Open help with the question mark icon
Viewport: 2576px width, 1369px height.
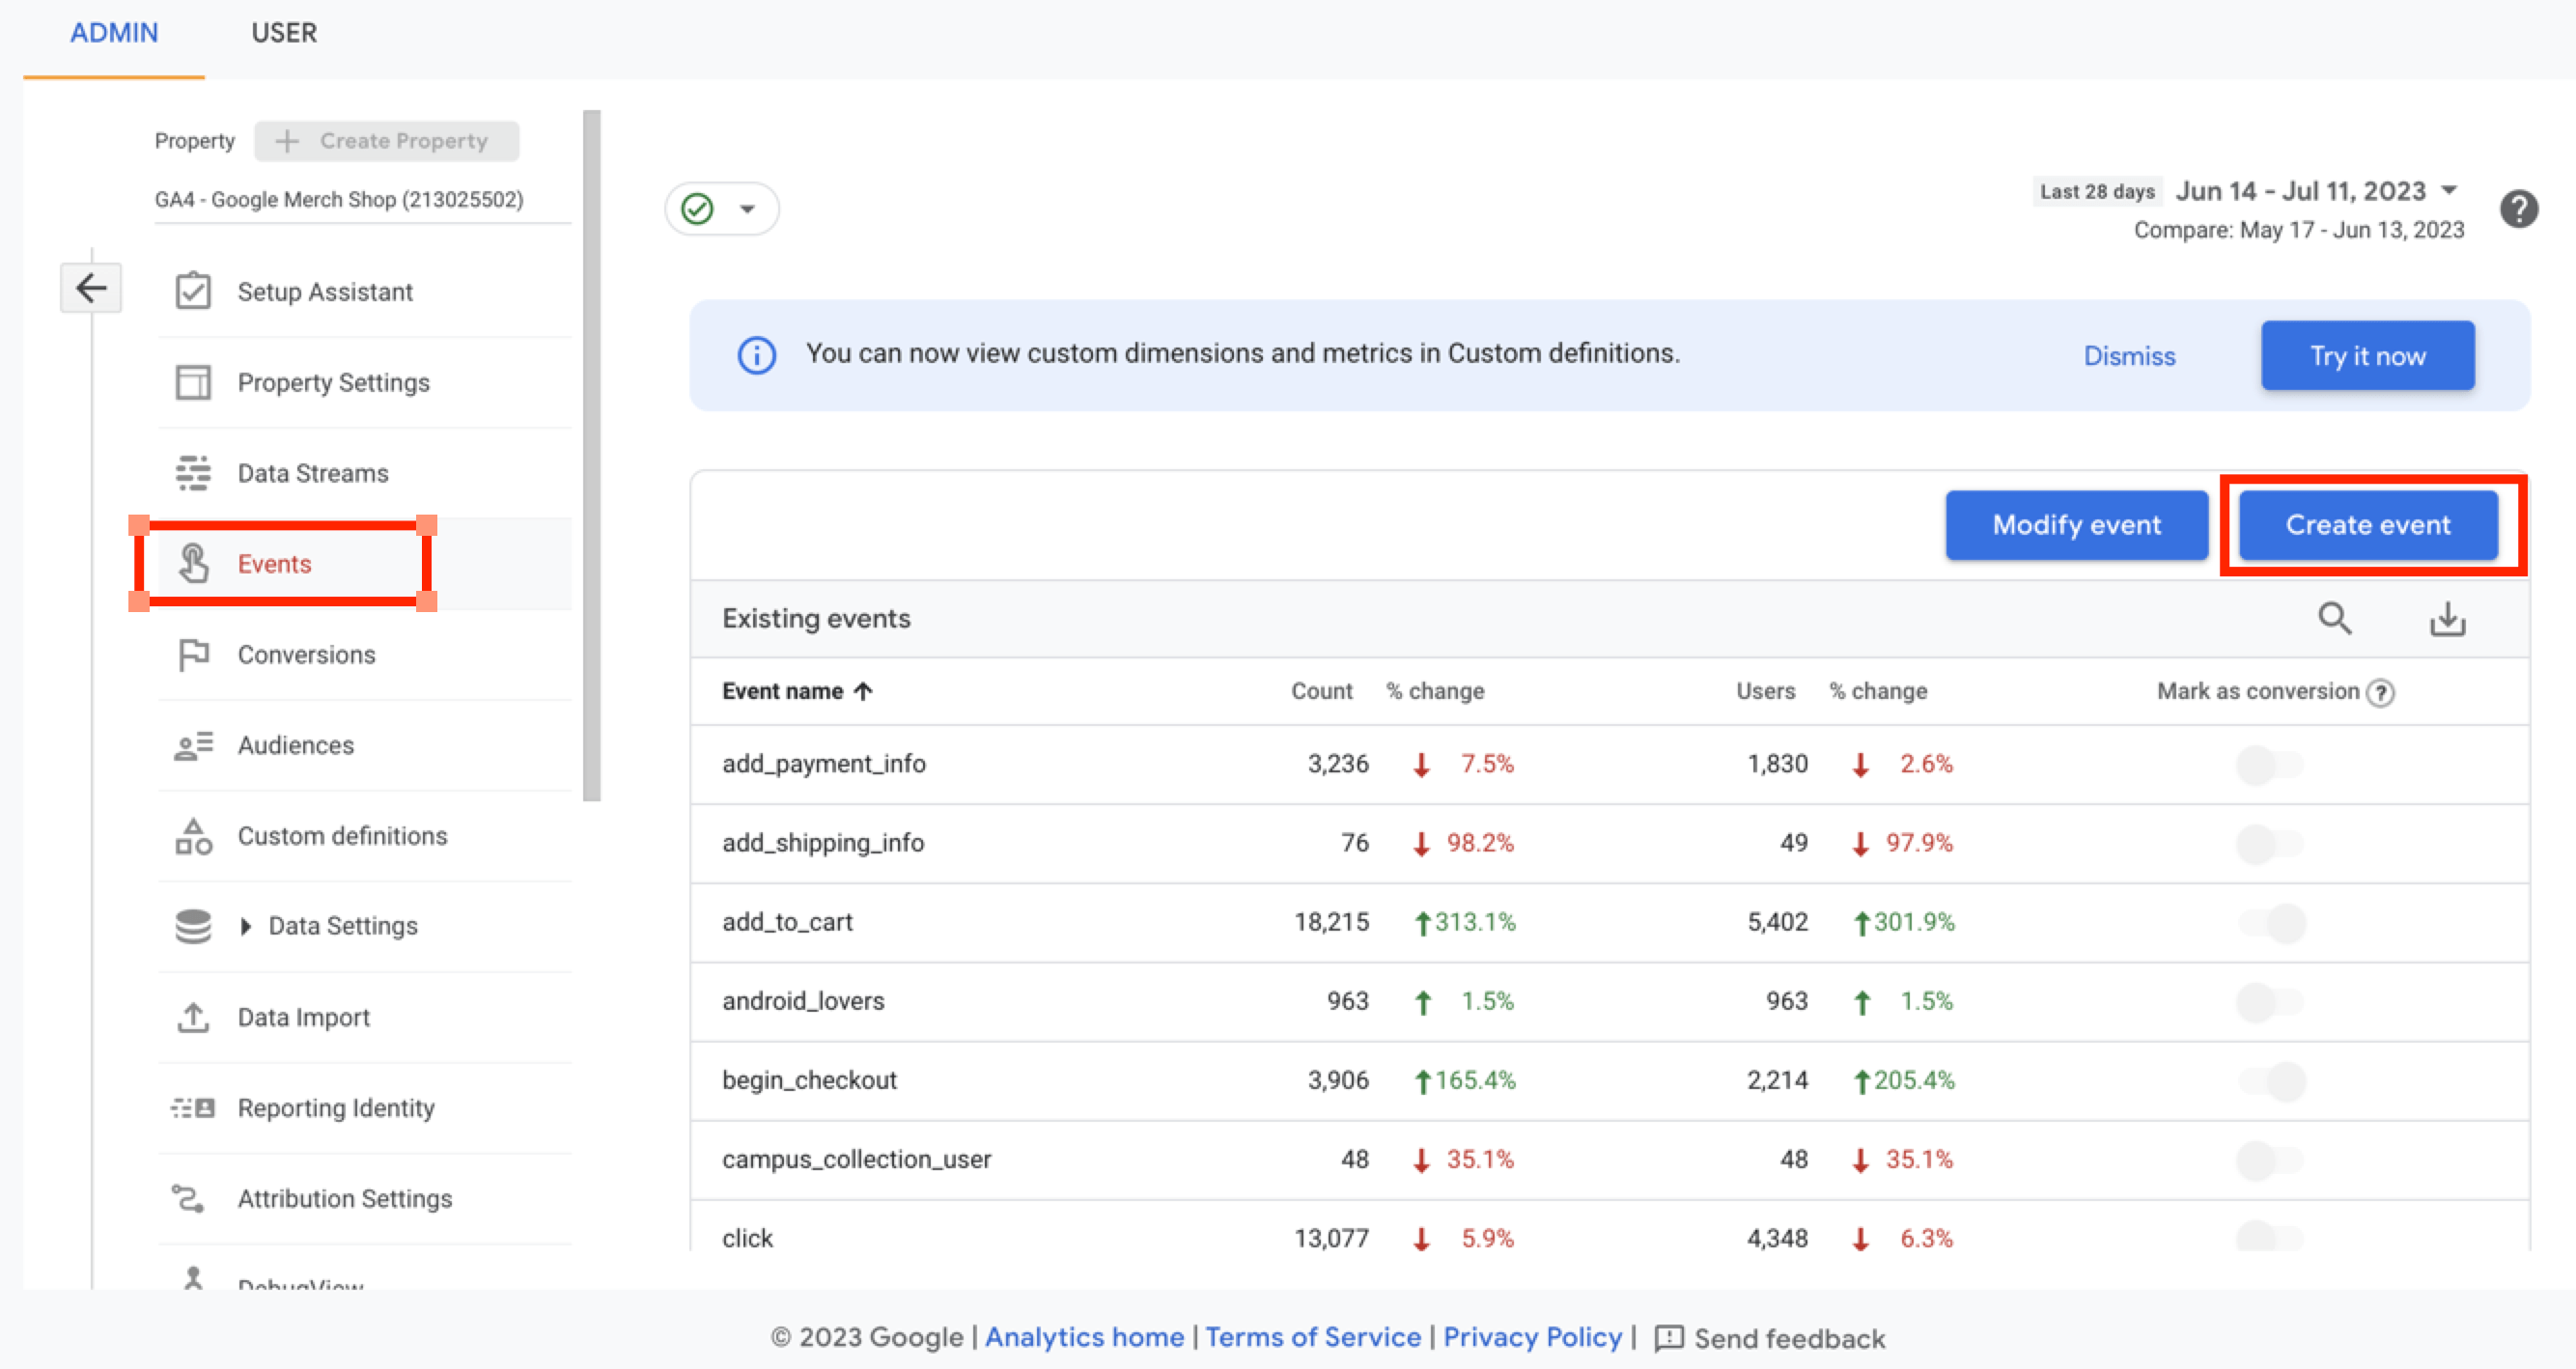(x=2519, y=209)
